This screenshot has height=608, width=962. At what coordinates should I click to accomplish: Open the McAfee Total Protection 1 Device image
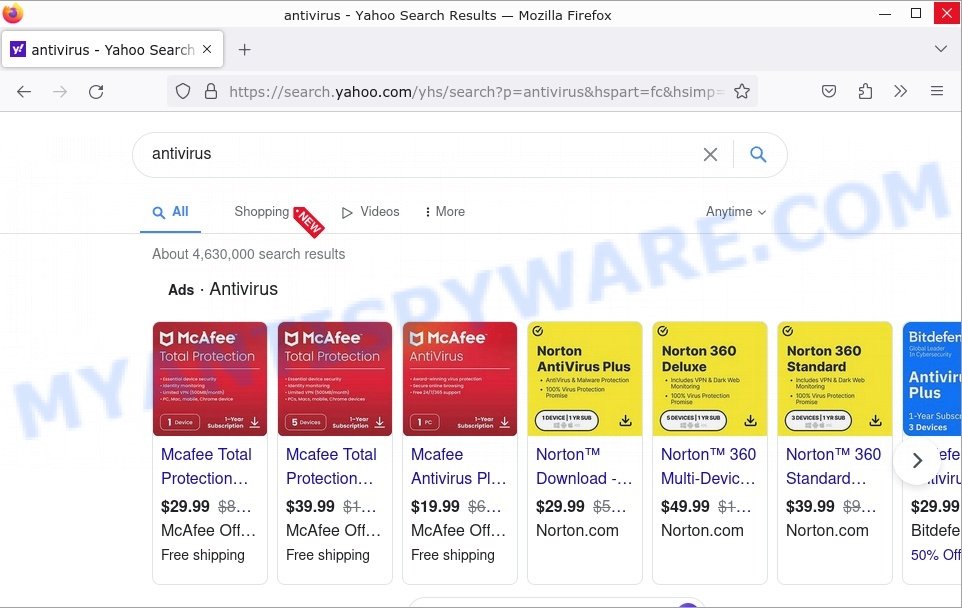(210, 379)
